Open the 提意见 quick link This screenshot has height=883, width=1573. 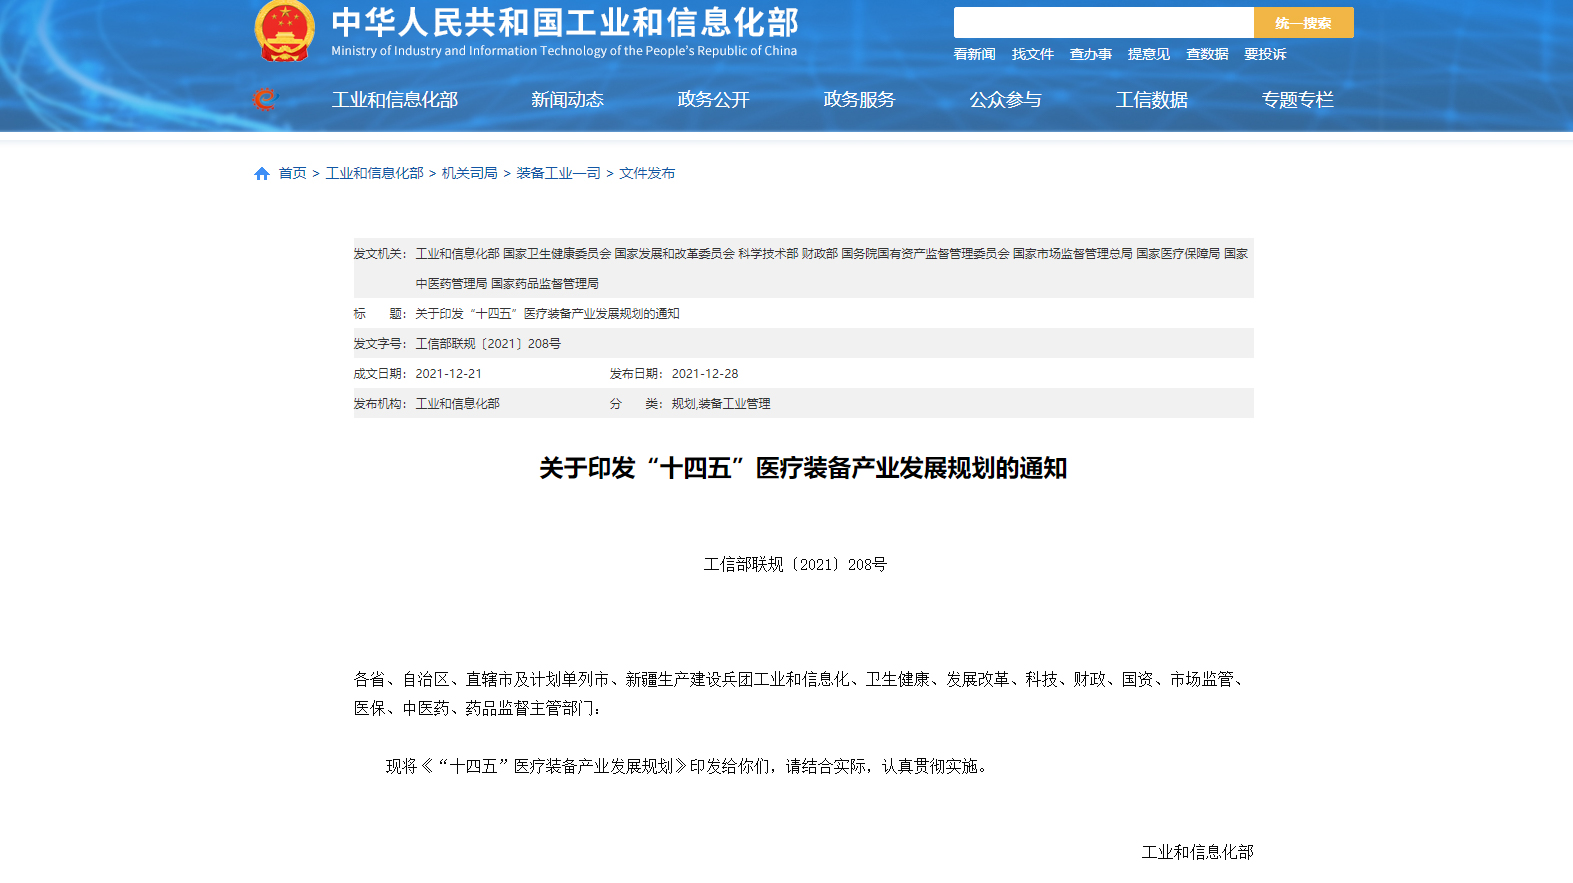click(x=1148, y=54)
